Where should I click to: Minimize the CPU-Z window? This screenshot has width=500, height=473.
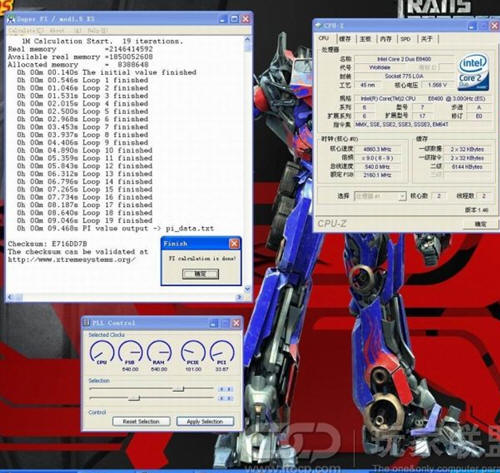coord(472,26)
